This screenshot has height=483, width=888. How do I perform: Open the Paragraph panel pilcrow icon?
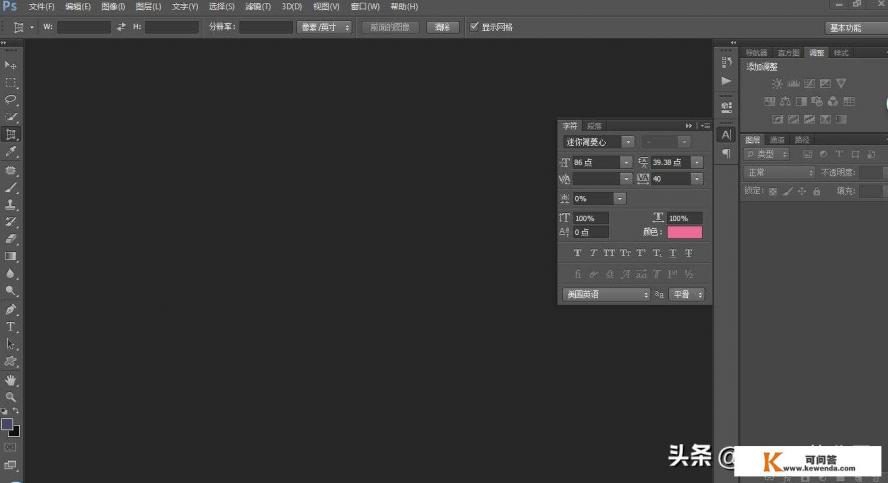tap(726, 153)
